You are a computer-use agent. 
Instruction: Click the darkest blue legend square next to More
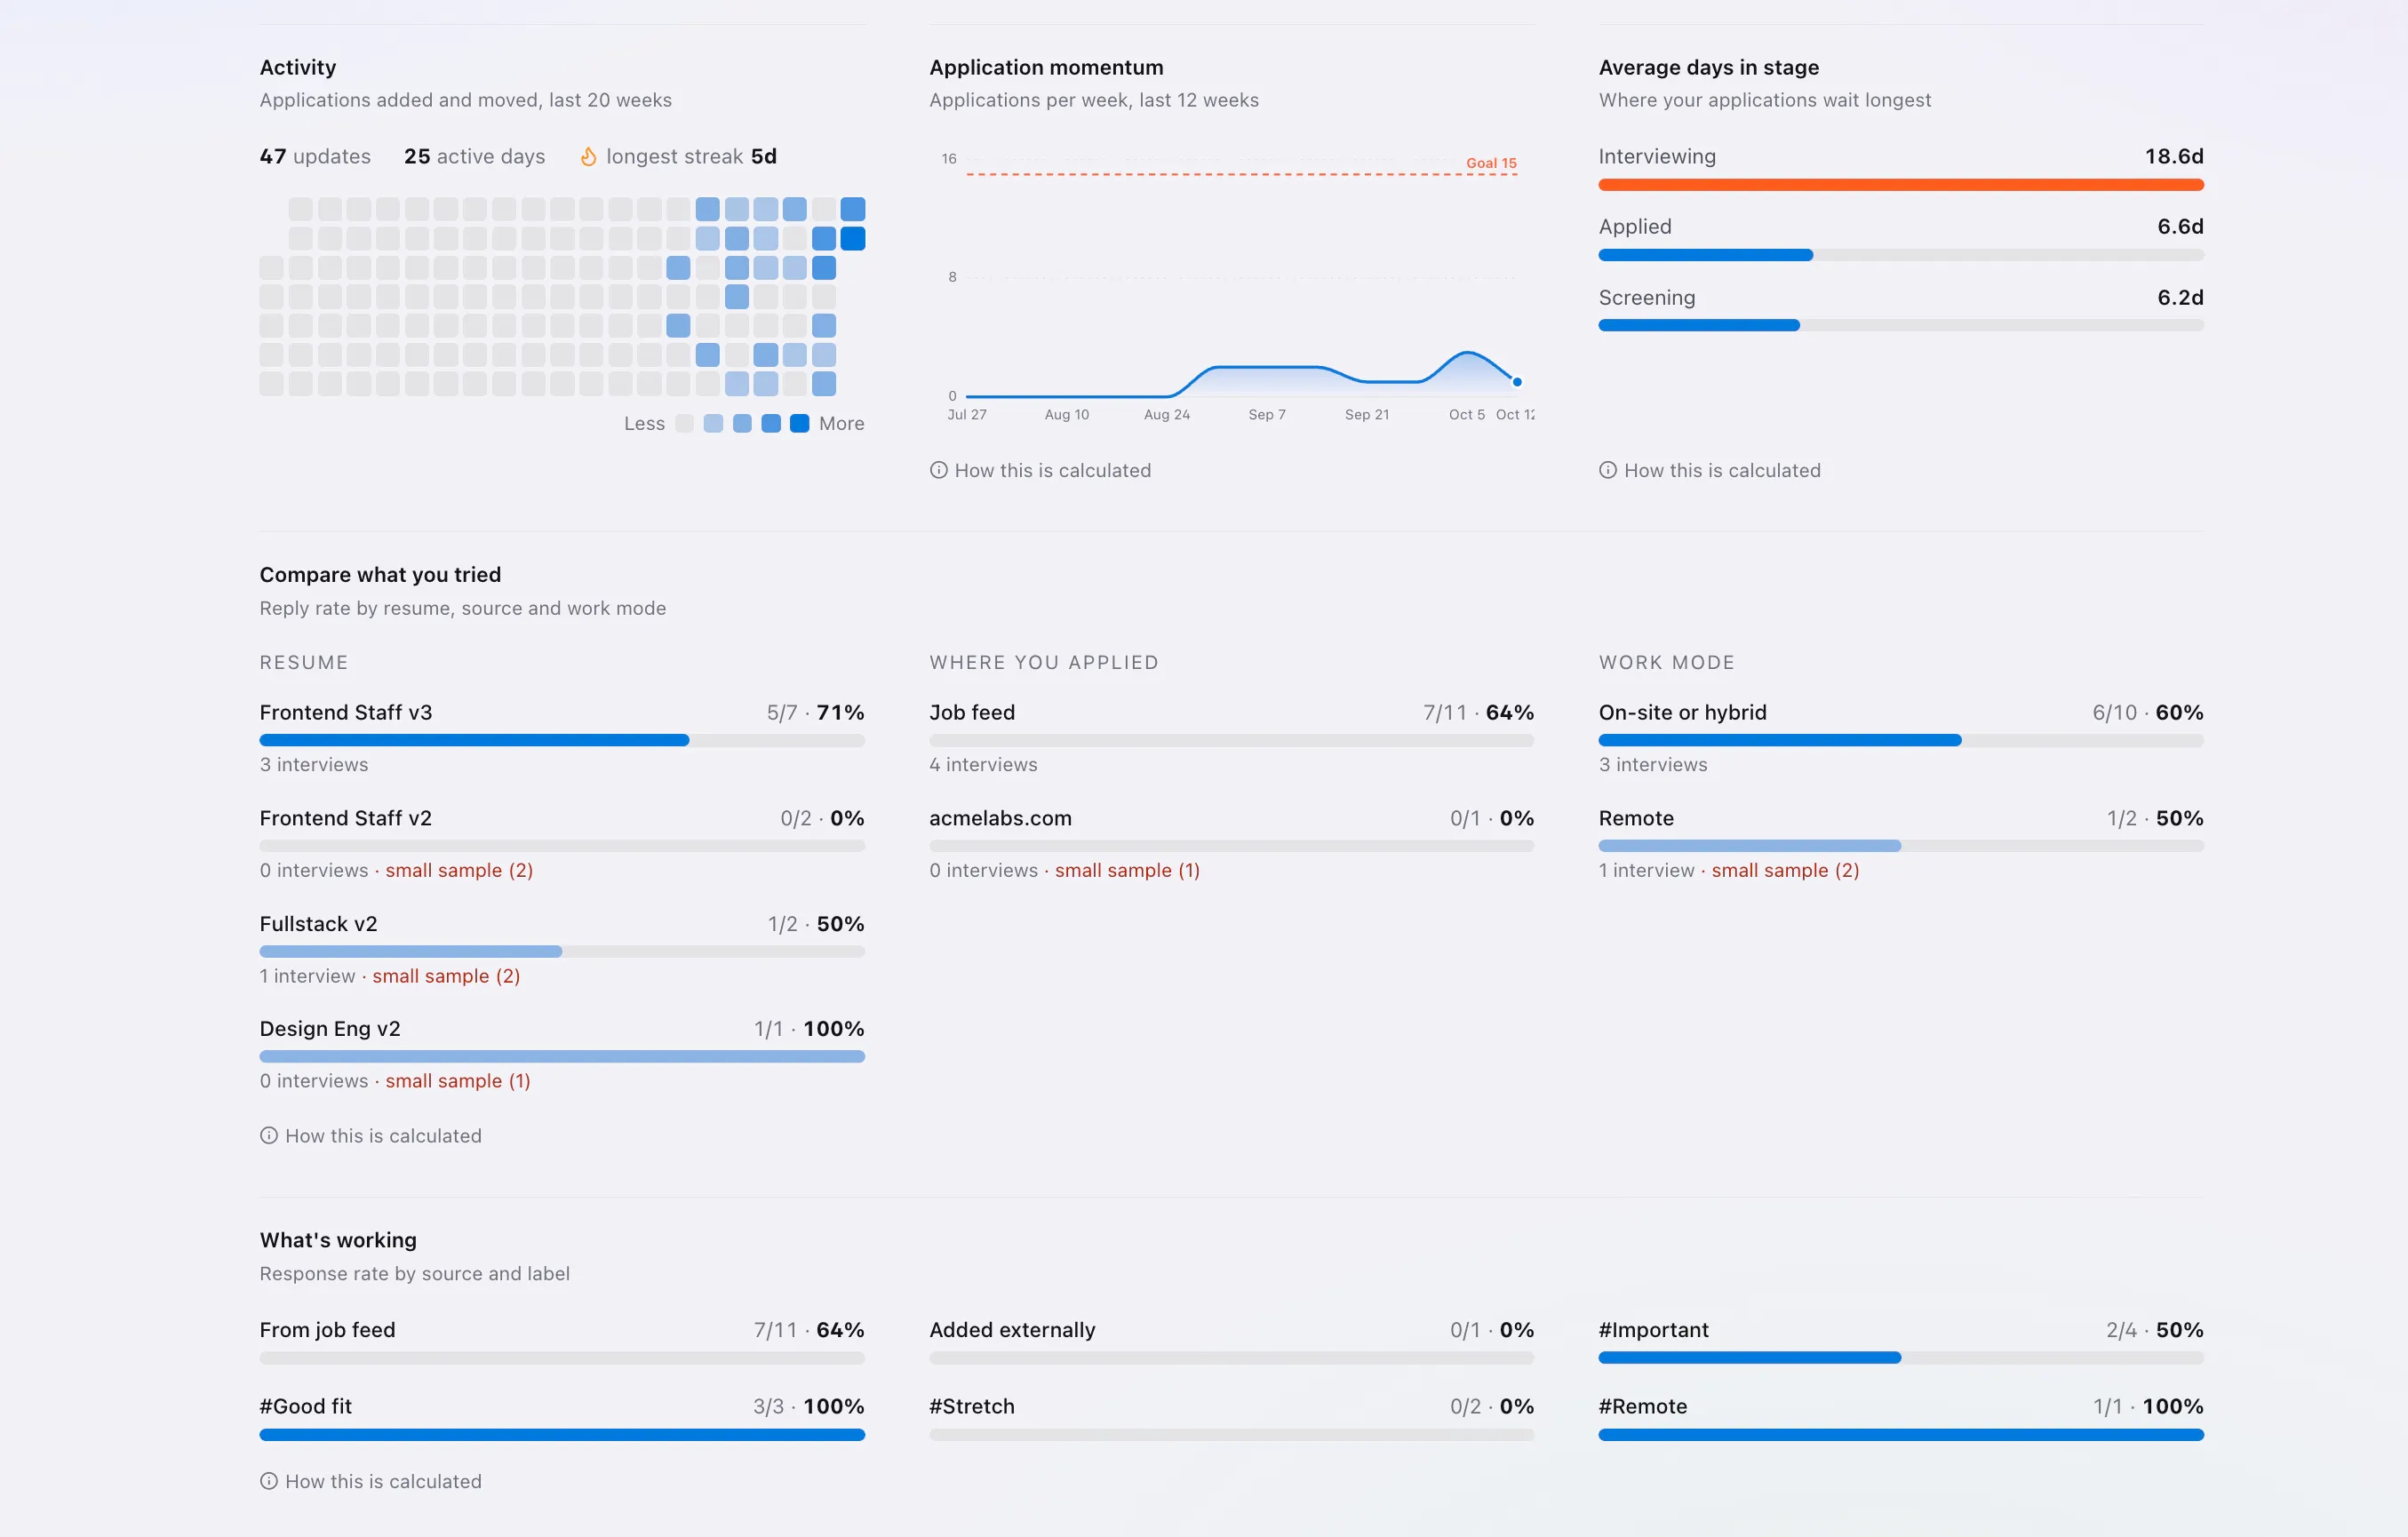[799, 423]
